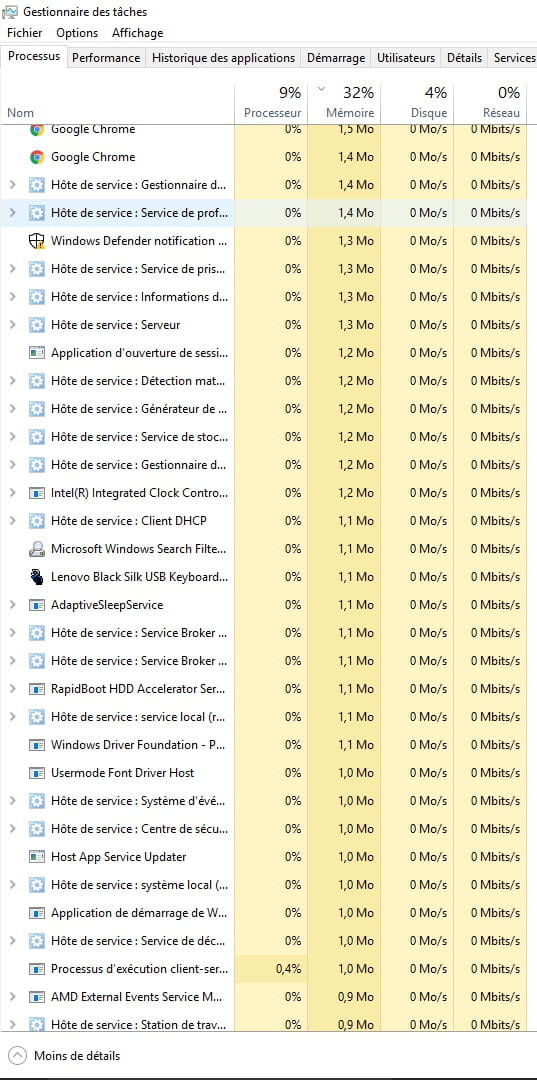Viewport: 537px width, 1080px height.
Task: Select the fully visible Google Chrome process icon
Action: (36, 157)
